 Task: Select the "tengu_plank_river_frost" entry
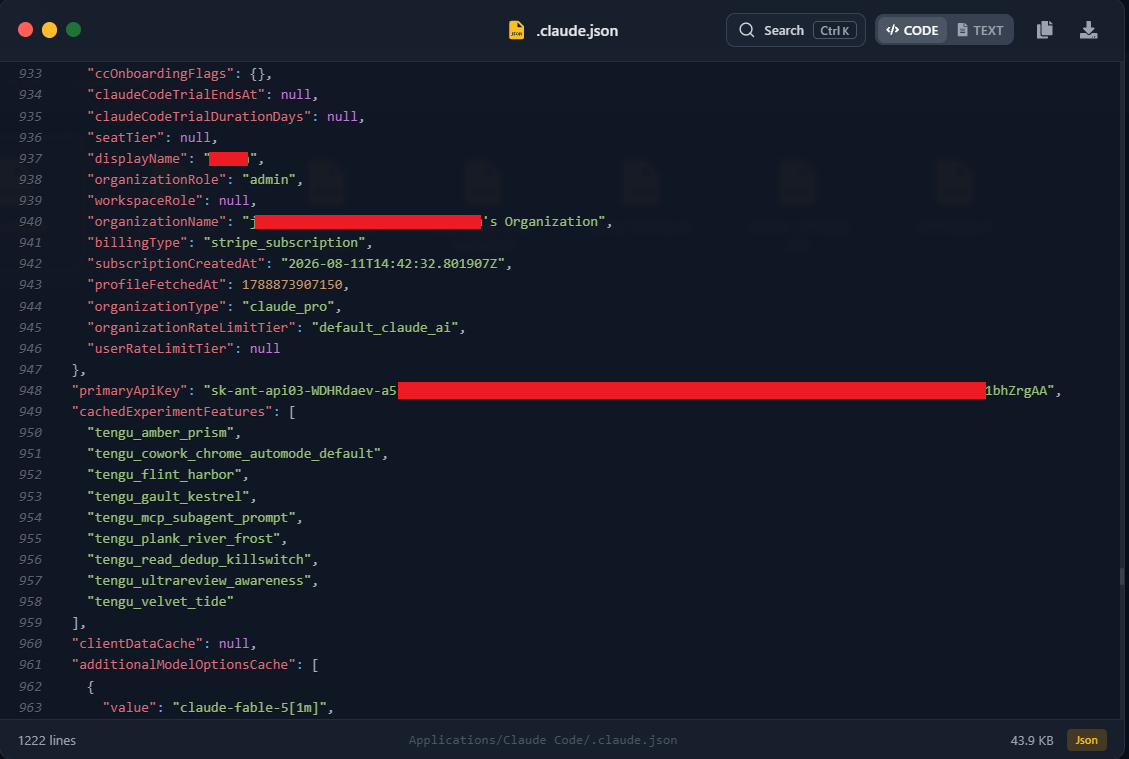[x=184, y=539]
